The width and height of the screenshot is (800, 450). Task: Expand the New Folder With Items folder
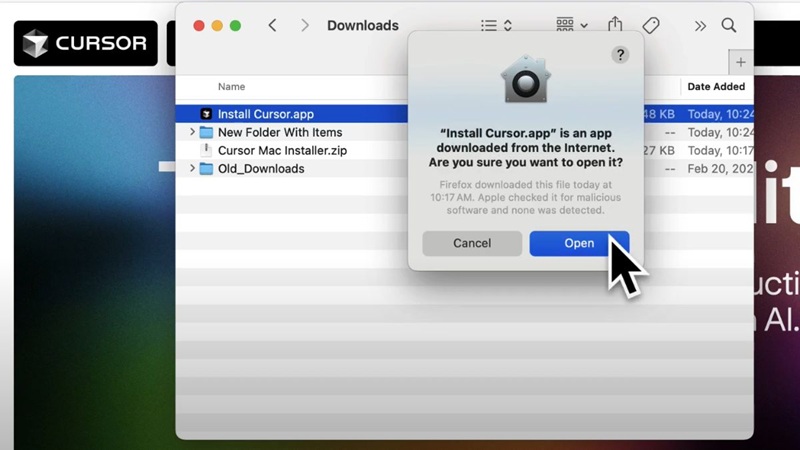[x=192, y=132]
